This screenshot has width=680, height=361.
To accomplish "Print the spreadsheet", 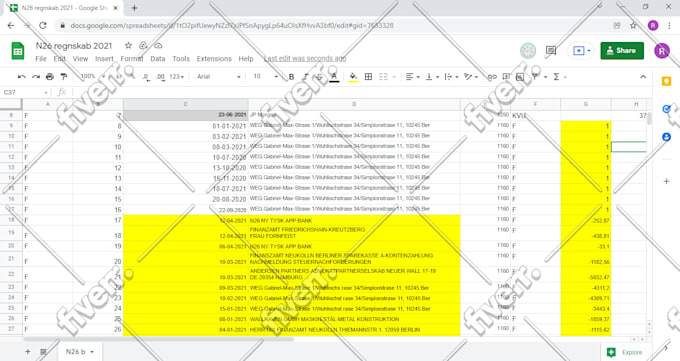I will click(50, 77).
